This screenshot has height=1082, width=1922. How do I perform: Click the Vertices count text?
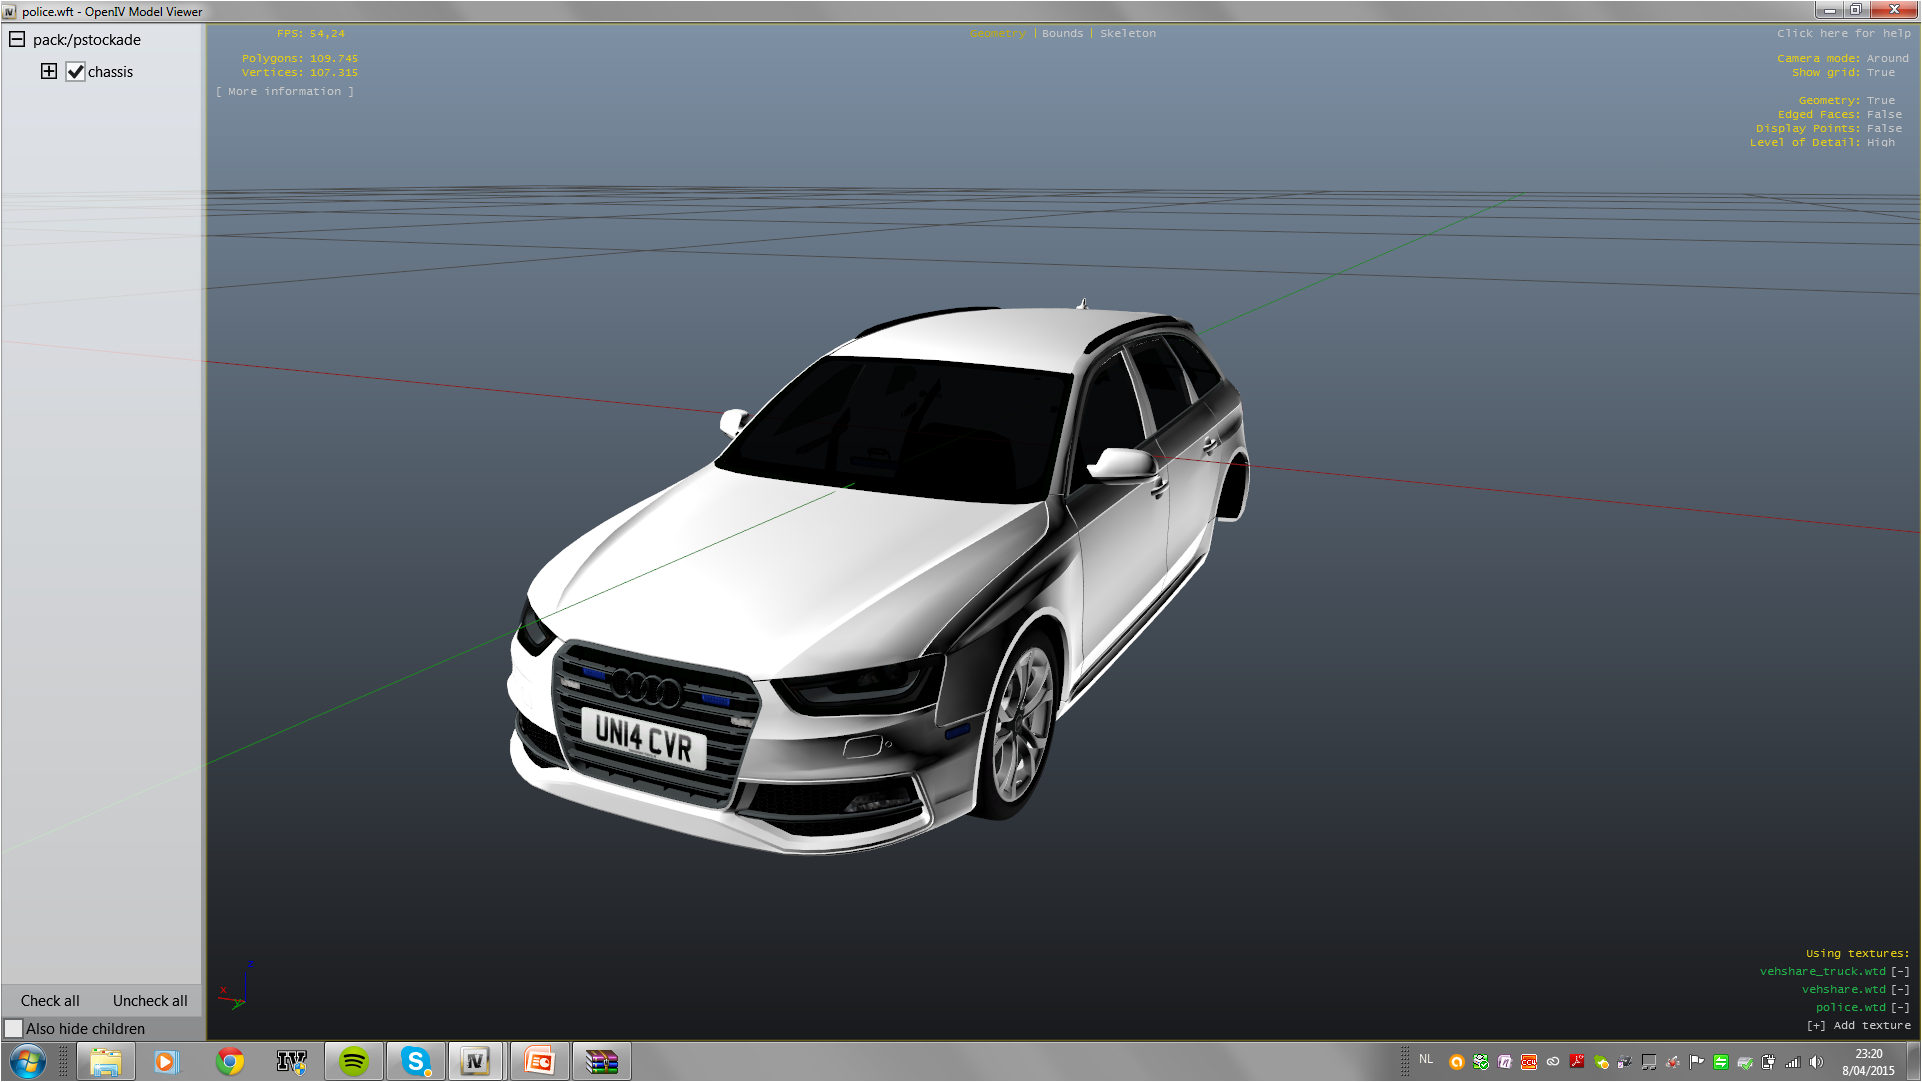pos(300,72)
